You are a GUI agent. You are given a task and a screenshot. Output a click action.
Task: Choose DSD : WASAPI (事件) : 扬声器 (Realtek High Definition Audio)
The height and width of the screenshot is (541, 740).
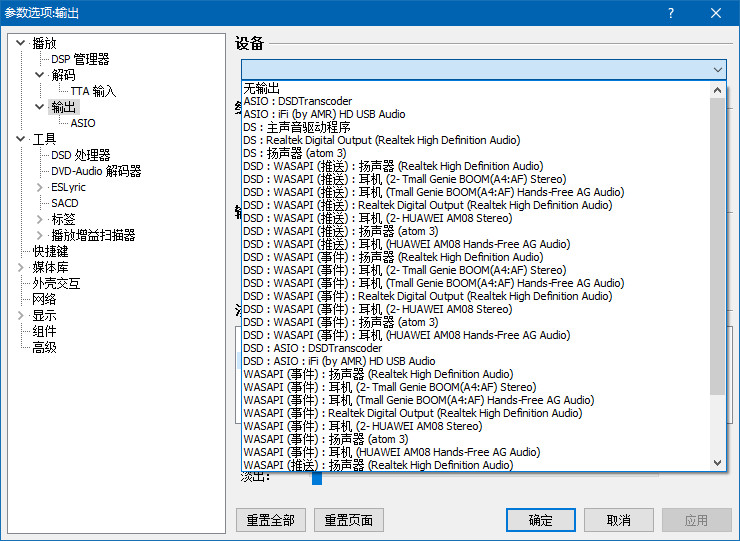(x=476, y=257)
